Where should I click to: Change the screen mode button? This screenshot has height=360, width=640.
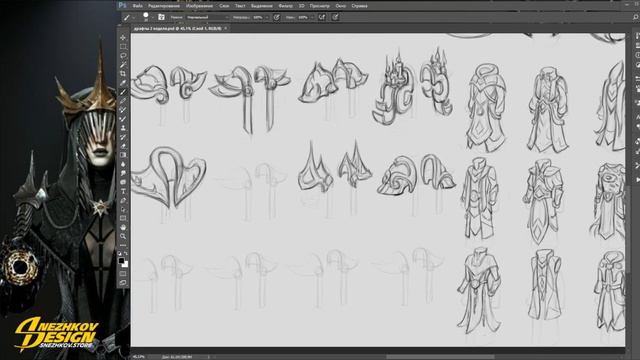(123, 282)
